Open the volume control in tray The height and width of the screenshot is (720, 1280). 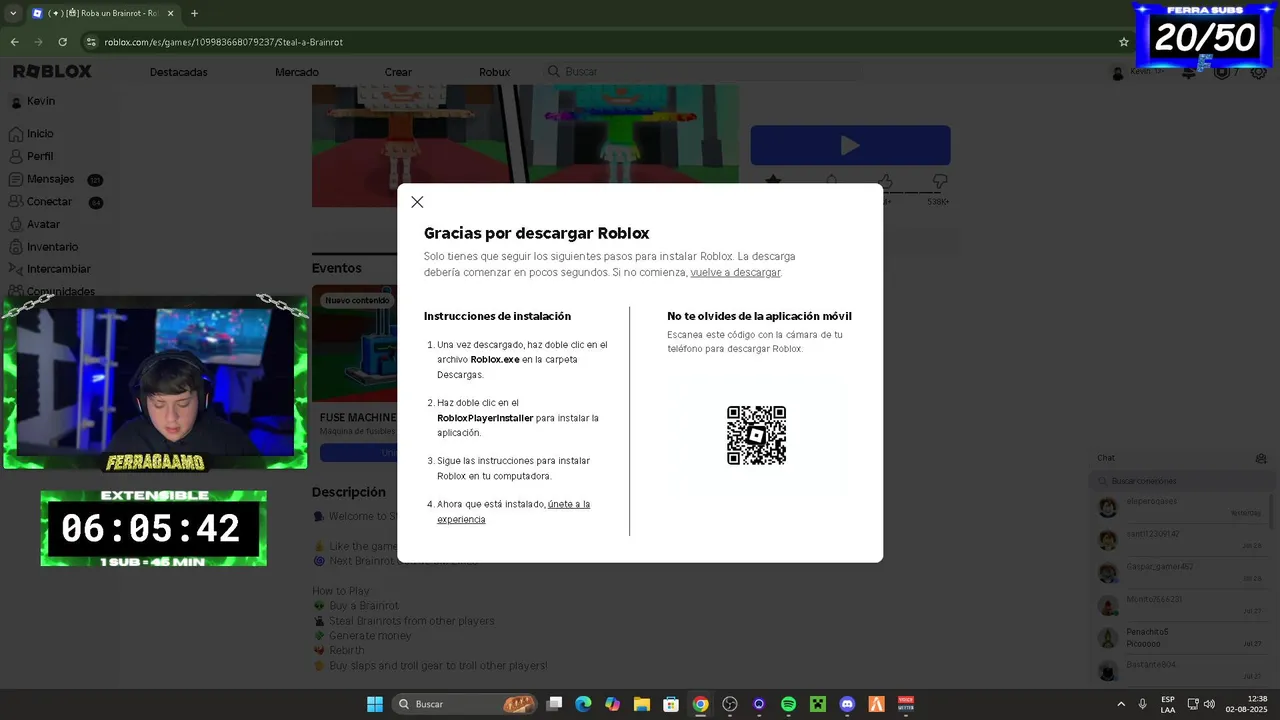click(1210, 704)
